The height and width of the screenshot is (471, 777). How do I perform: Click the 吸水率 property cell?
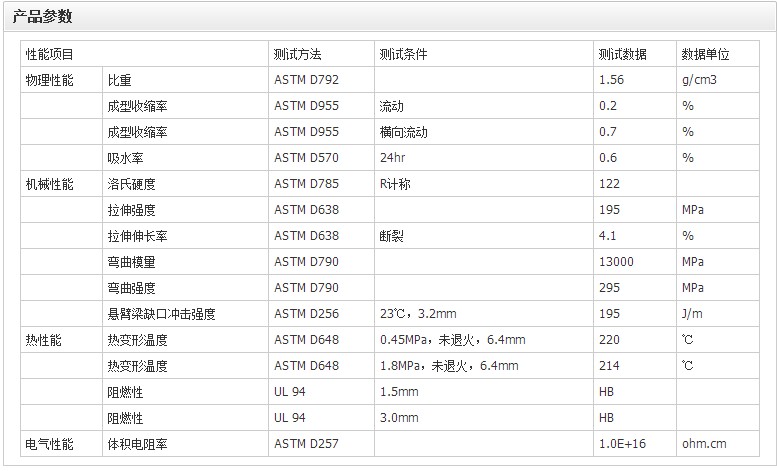[x=125, y=158]
